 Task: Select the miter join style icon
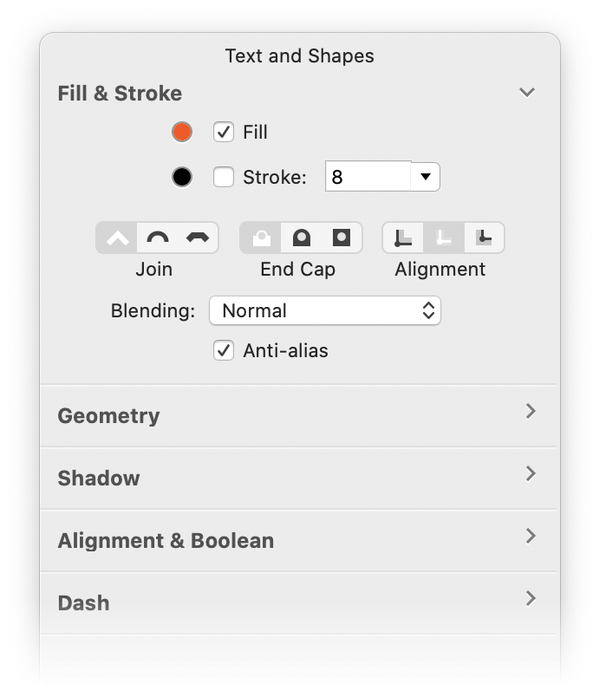(117, 238)
